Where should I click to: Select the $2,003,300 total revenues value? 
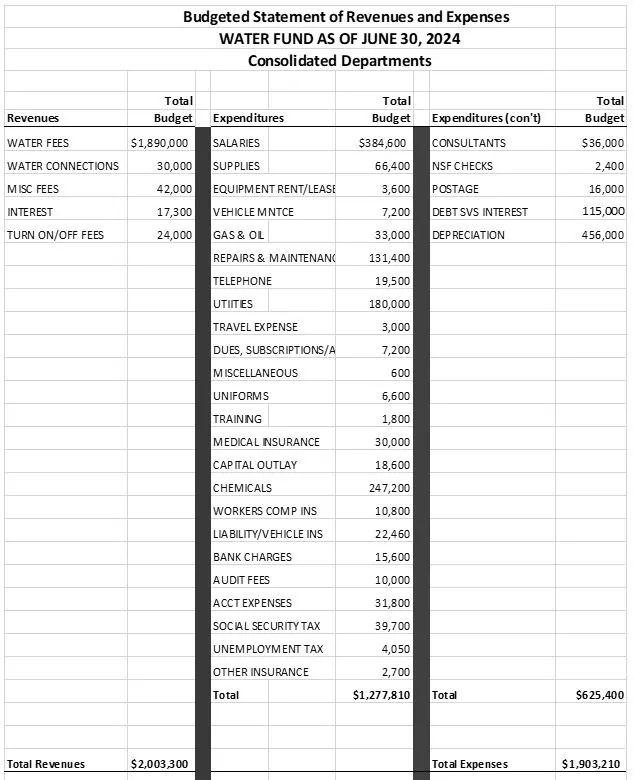(161, 764)
